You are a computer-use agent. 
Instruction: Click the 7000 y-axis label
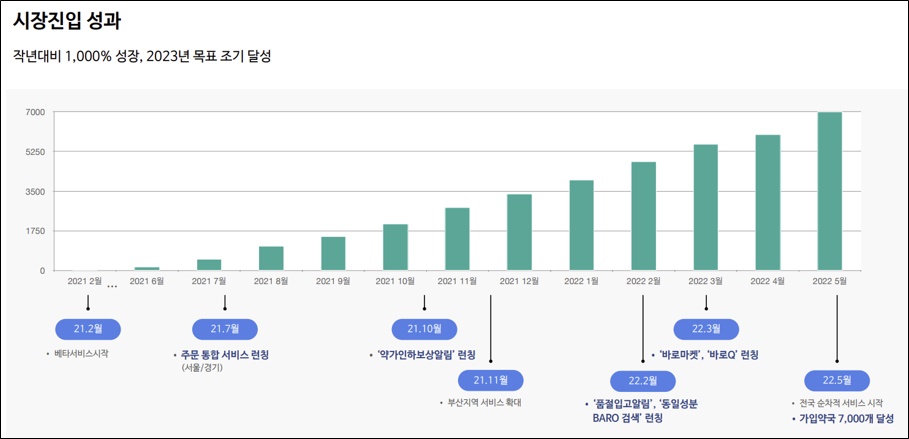click(x=37, y=111)
